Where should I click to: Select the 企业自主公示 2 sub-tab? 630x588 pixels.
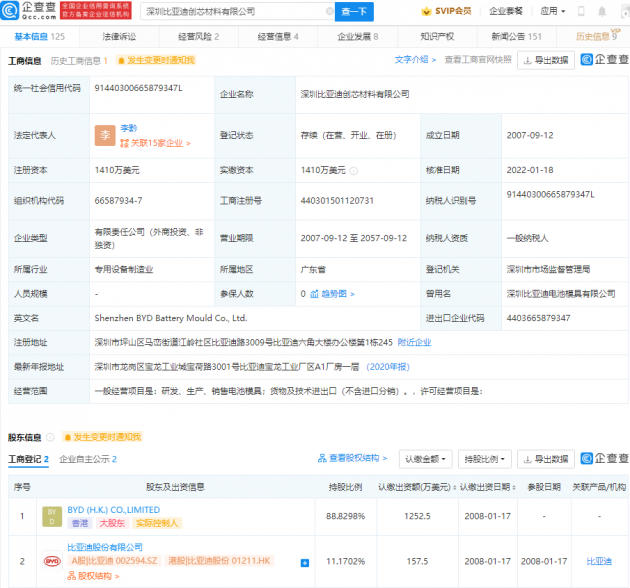pyautogui.click(x=88, y=459)
